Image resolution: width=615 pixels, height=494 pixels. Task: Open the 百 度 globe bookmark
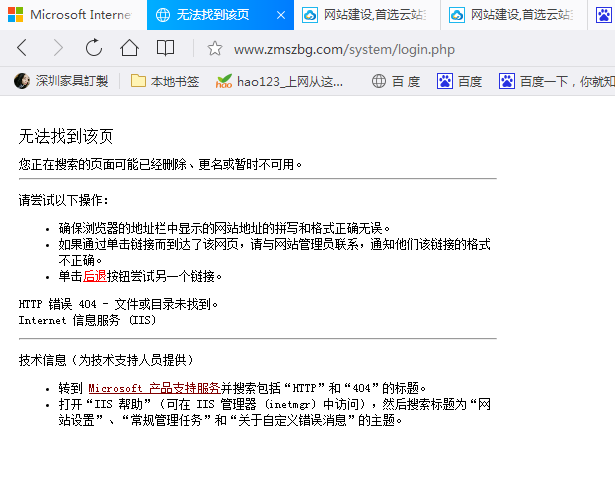(x=395, y=81)
